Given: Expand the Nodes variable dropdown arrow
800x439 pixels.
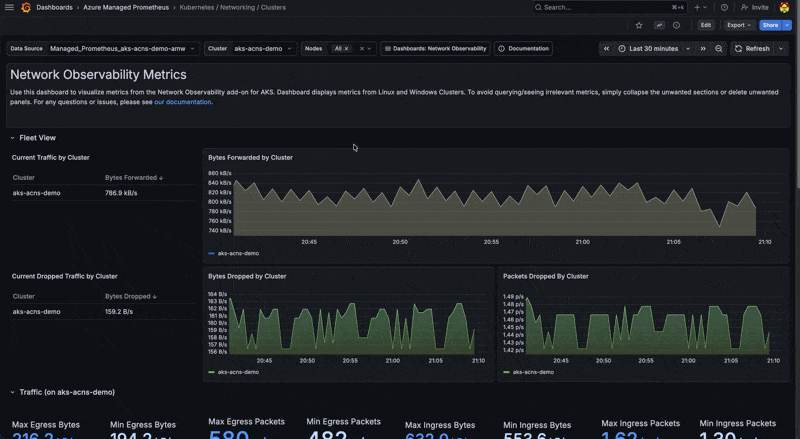Looking at the screenshot, I should [369, 48].
